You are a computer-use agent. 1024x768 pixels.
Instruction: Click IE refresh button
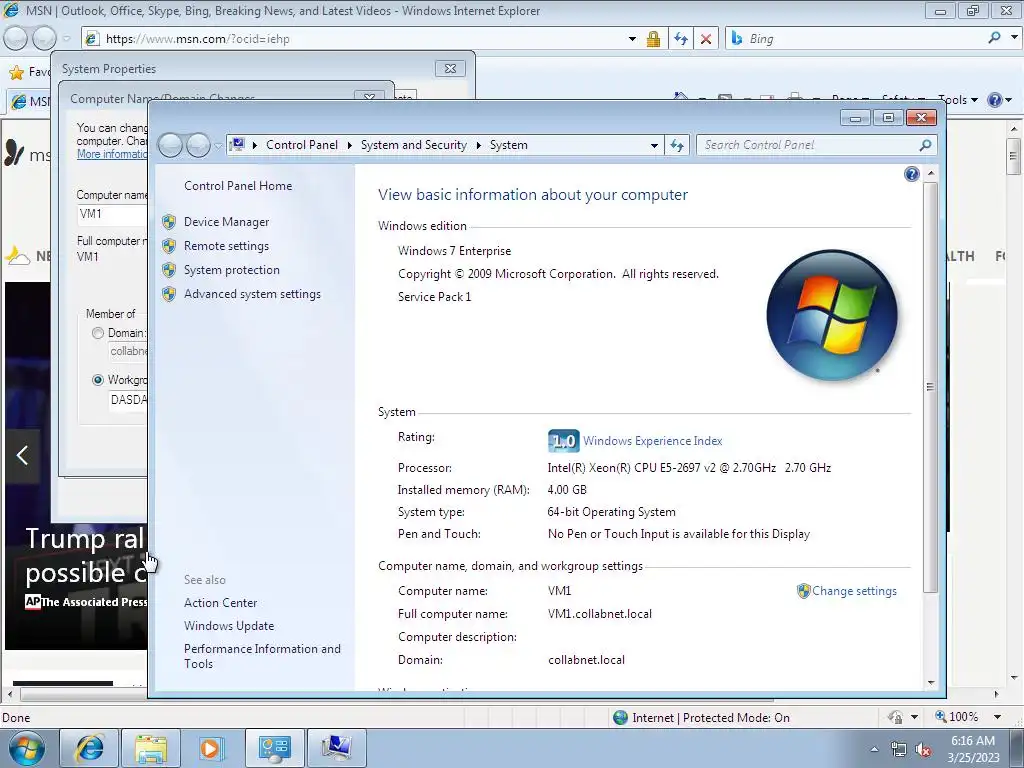pos(680,39)
